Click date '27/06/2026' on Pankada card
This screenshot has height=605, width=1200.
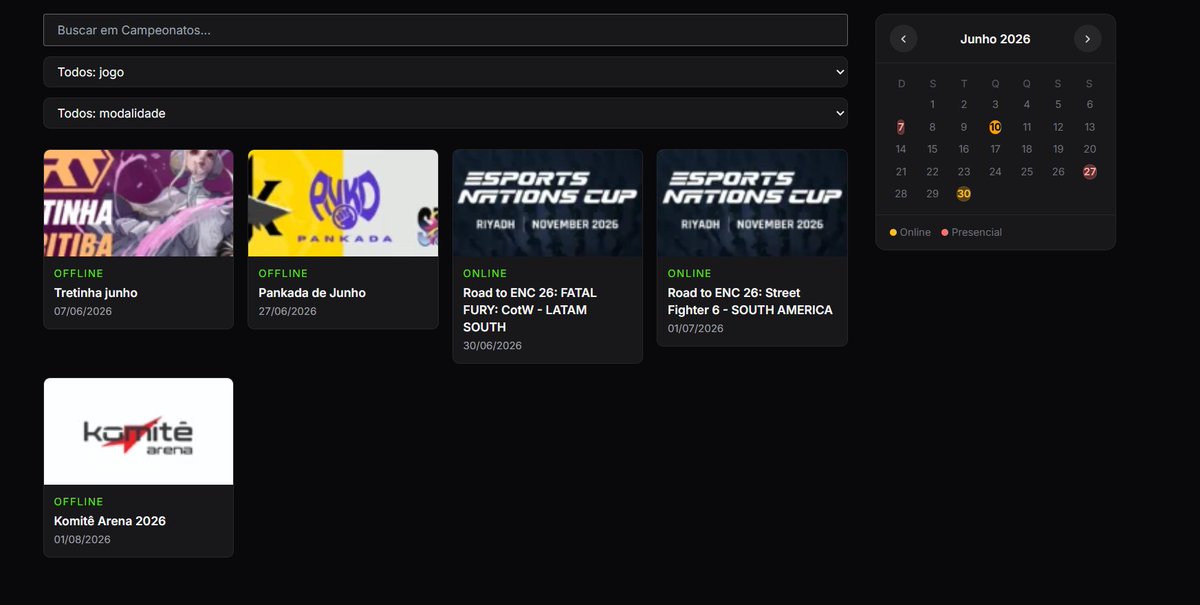pyautogui.click(x=287, y=311)
